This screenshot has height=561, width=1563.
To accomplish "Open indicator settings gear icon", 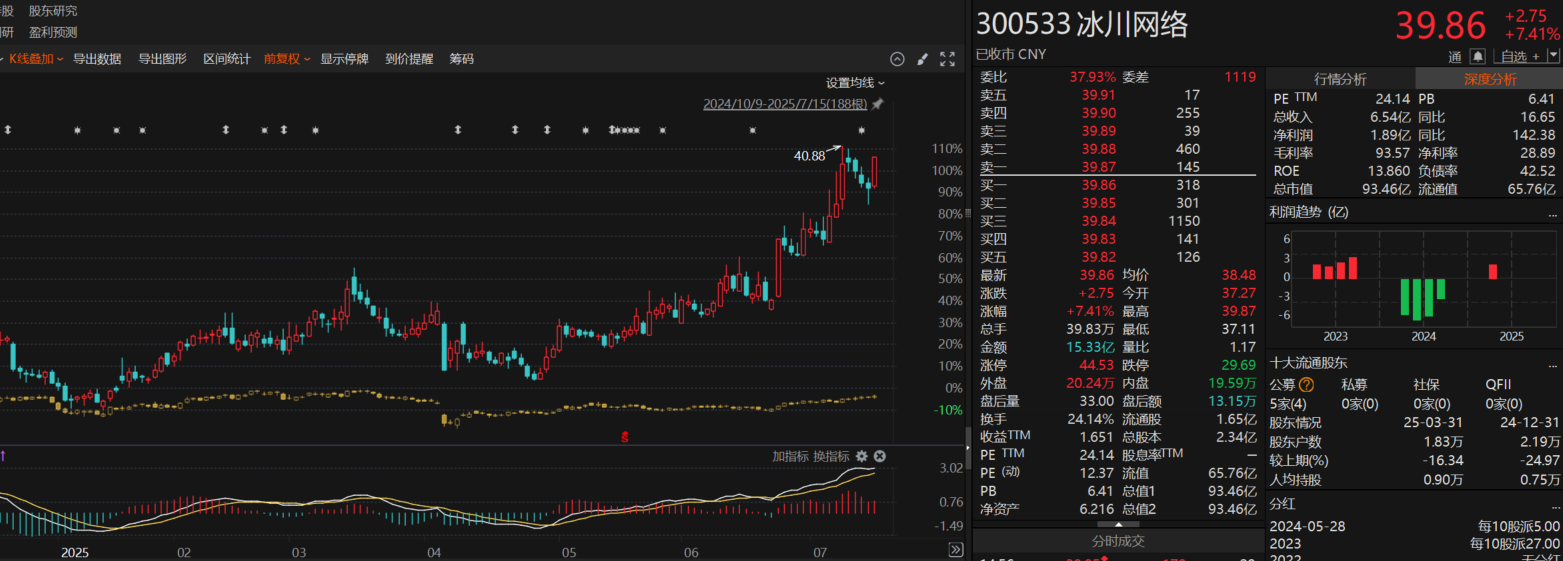I will click(x=861, y=456).
